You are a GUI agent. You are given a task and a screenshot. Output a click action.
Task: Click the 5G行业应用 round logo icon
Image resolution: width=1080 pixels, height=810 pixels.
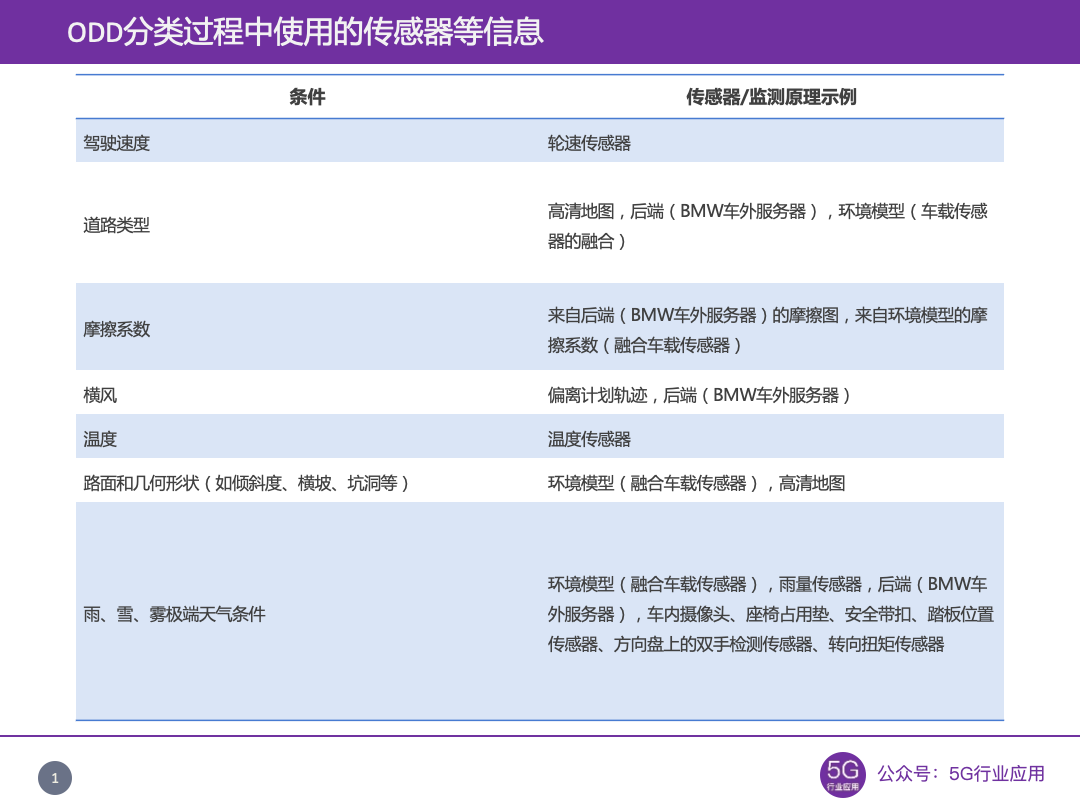click(842, 775)
